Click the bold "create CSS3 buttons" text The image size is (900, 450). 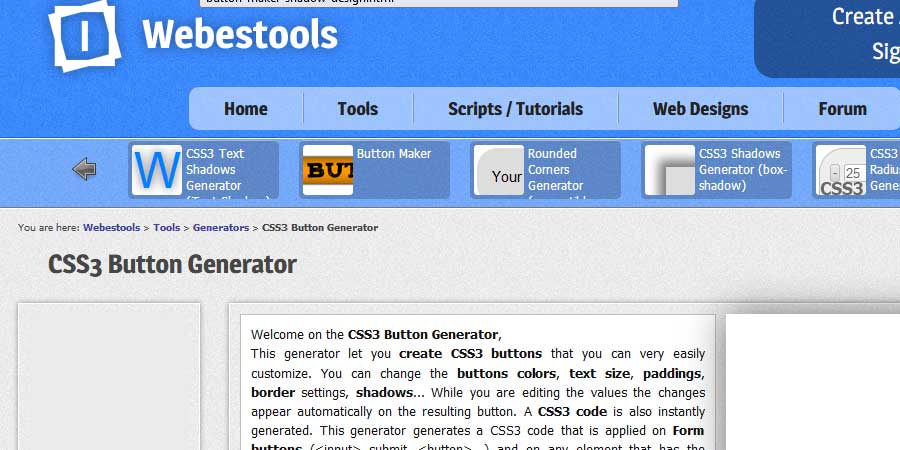(470, 354)
